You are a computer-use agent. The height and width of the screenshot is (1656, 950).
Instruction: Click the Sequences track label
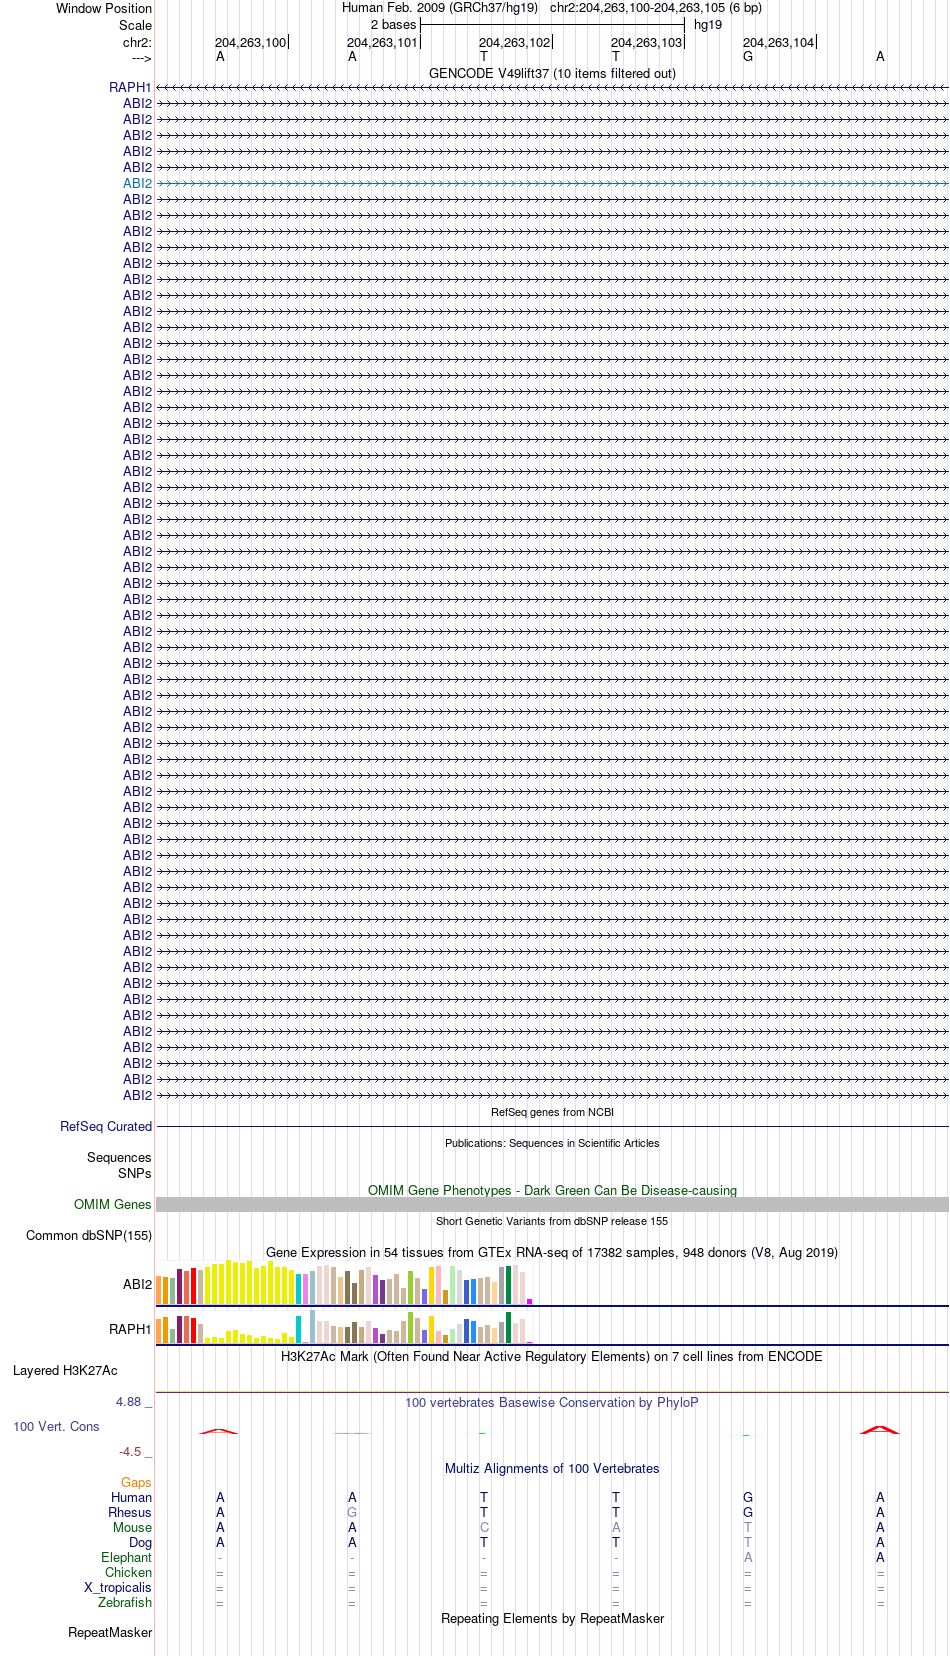pyautogui.click(x=119, y=1158)
